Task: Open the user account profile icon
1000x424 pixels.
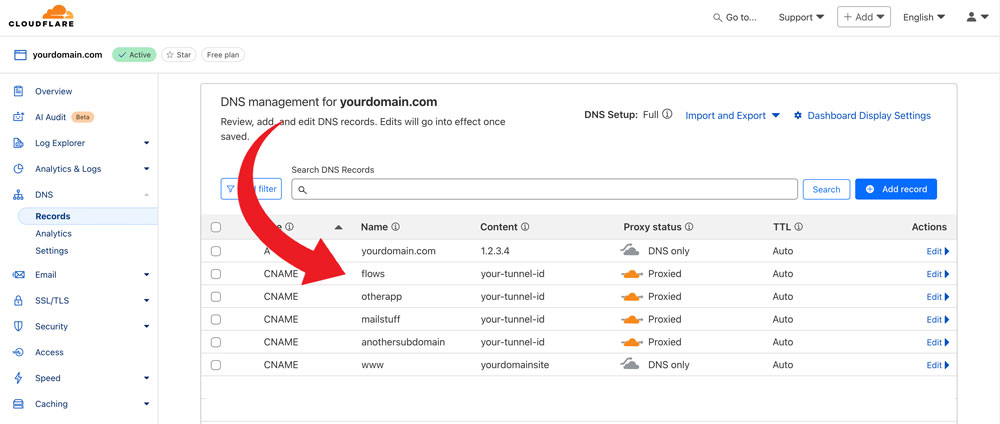Action: [x=971, y=17]
